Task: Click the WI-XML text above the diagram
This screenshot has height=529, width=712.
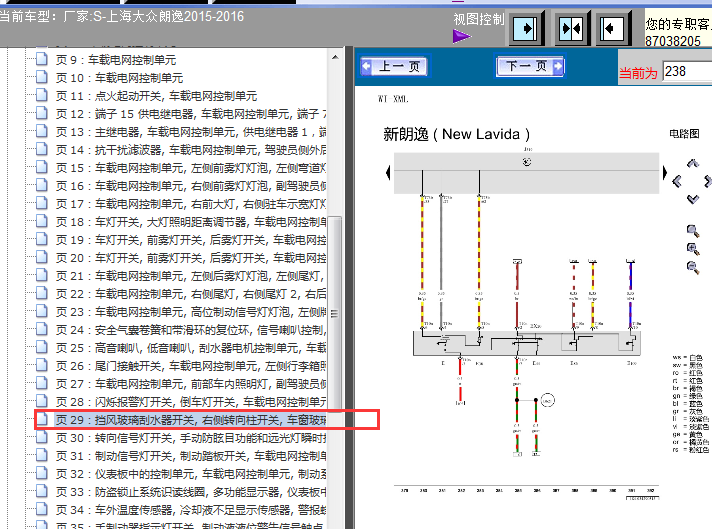Action: [x=393, y=99]
